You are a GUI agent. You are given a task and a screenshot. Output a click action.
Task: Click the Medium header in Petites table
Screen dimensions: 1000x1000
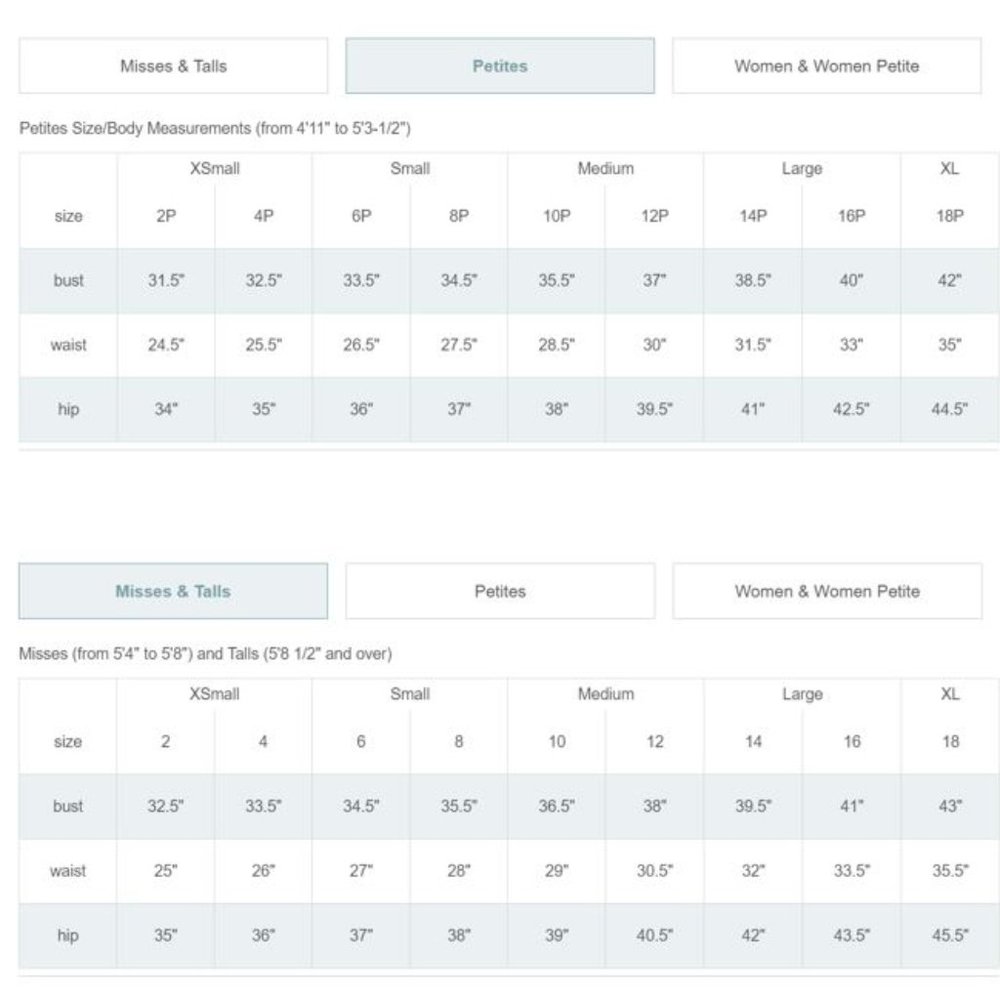coord(606,169)
